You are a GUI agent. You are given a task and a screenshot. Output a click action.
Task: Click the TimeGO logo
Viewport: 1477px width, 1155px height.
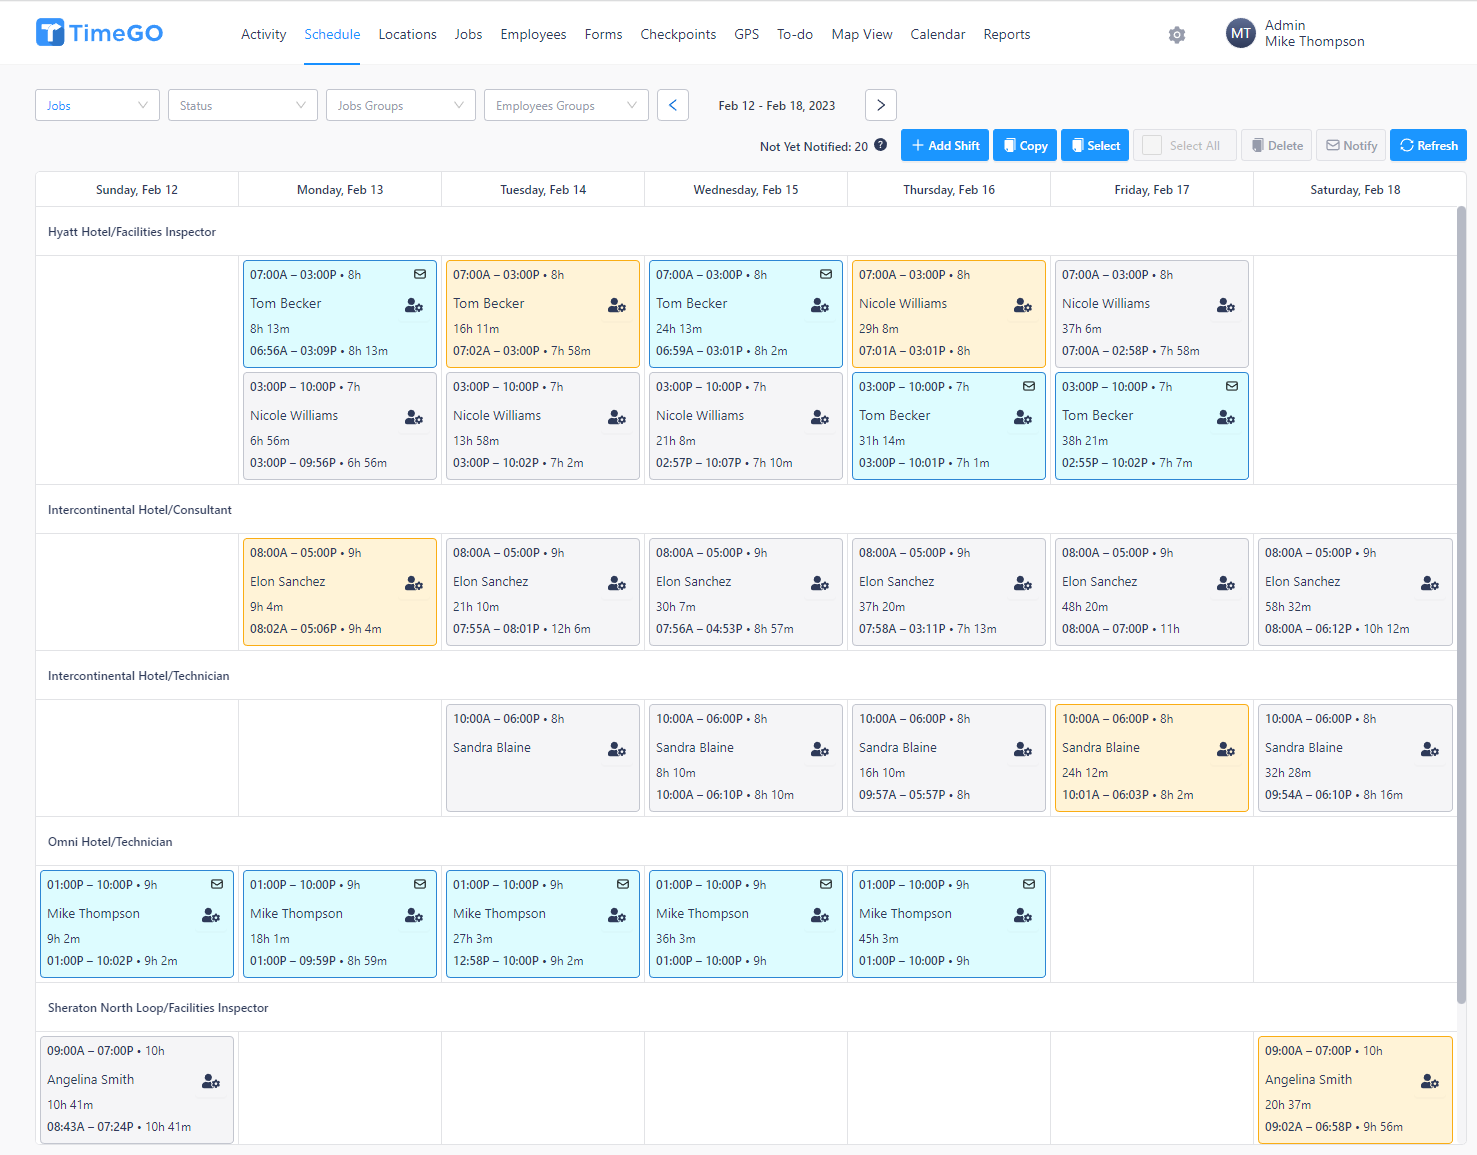click(x=99, y=33)
